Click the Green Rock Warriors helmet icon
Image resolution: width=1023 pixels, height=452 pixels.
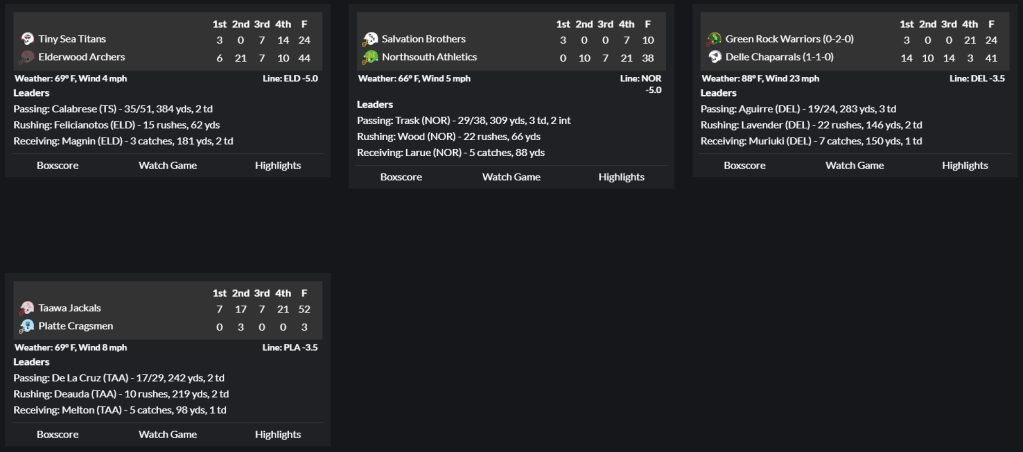715,39
